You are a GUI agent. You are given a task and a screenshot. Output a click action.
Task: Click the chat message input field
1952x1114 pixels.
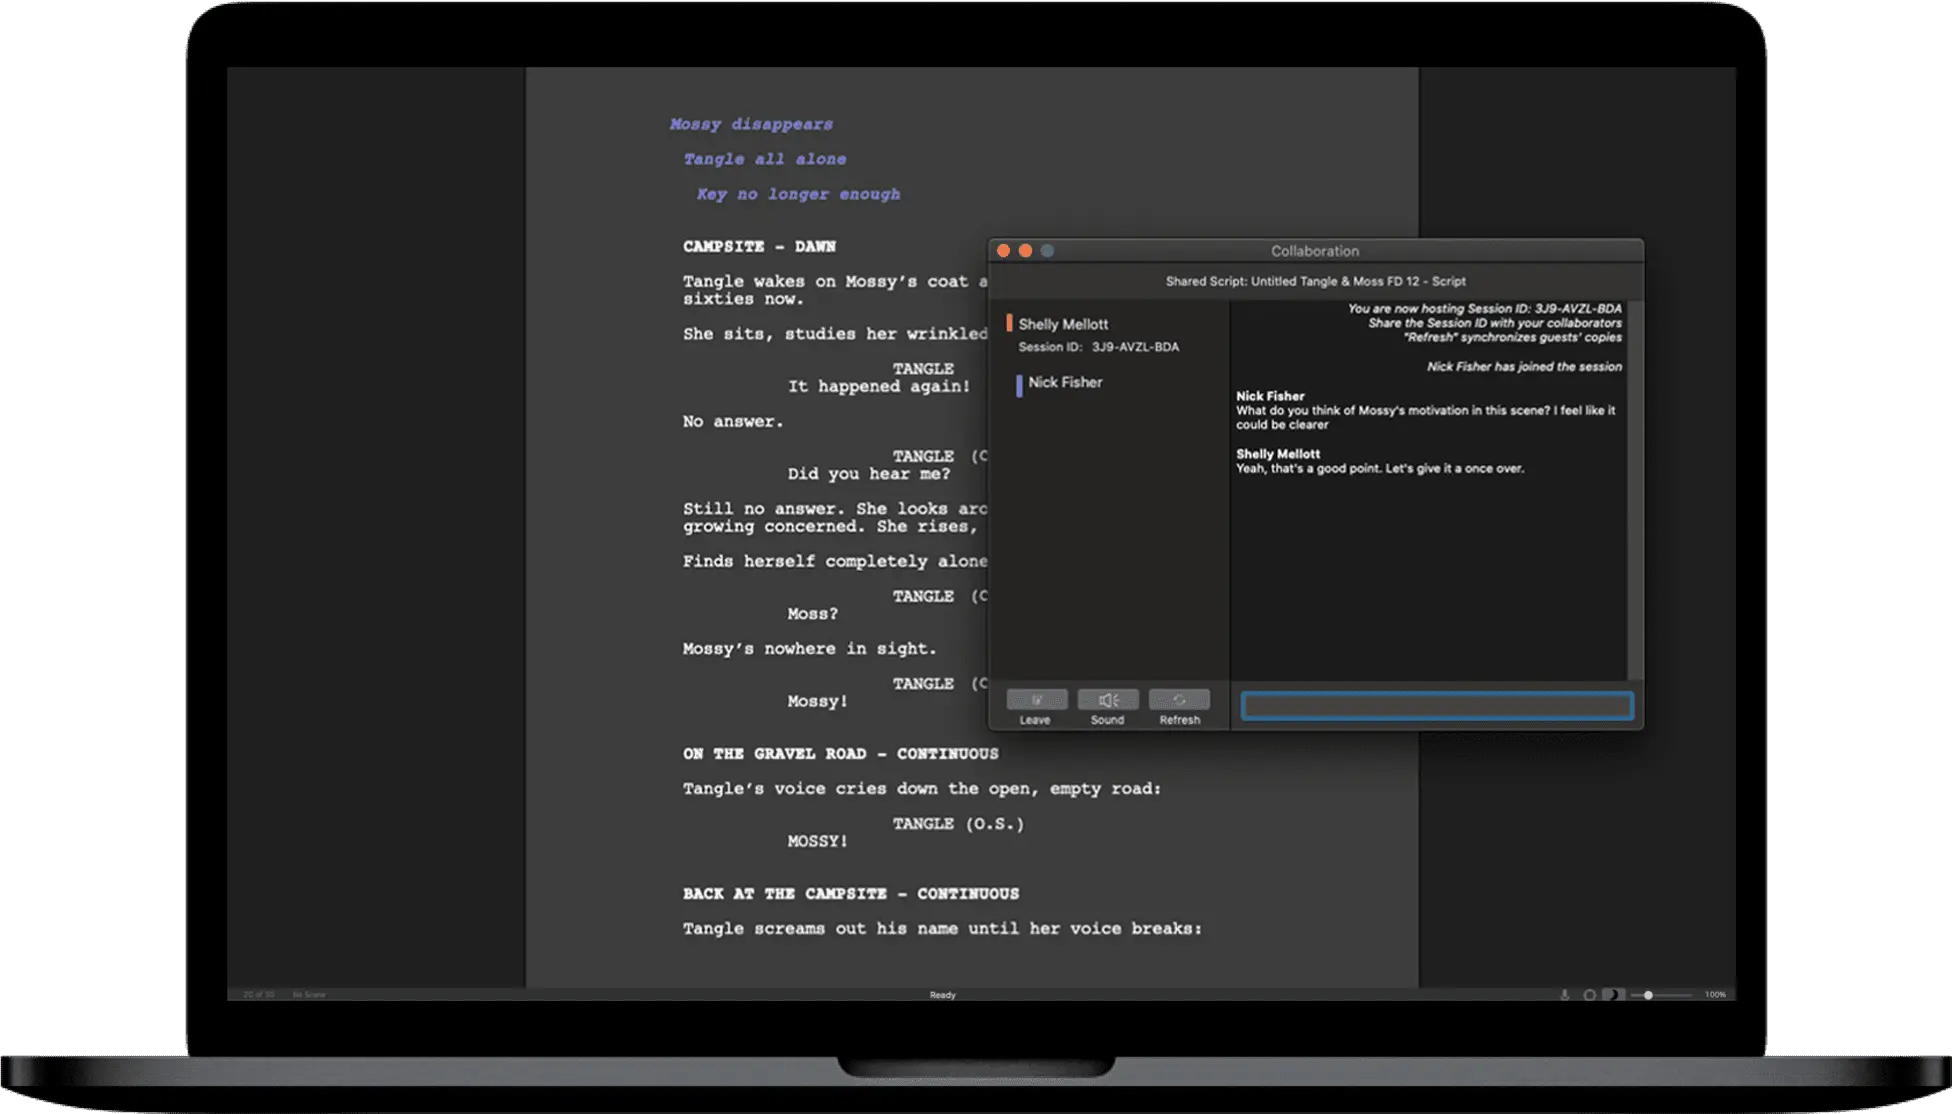(x=1437, y=706)
